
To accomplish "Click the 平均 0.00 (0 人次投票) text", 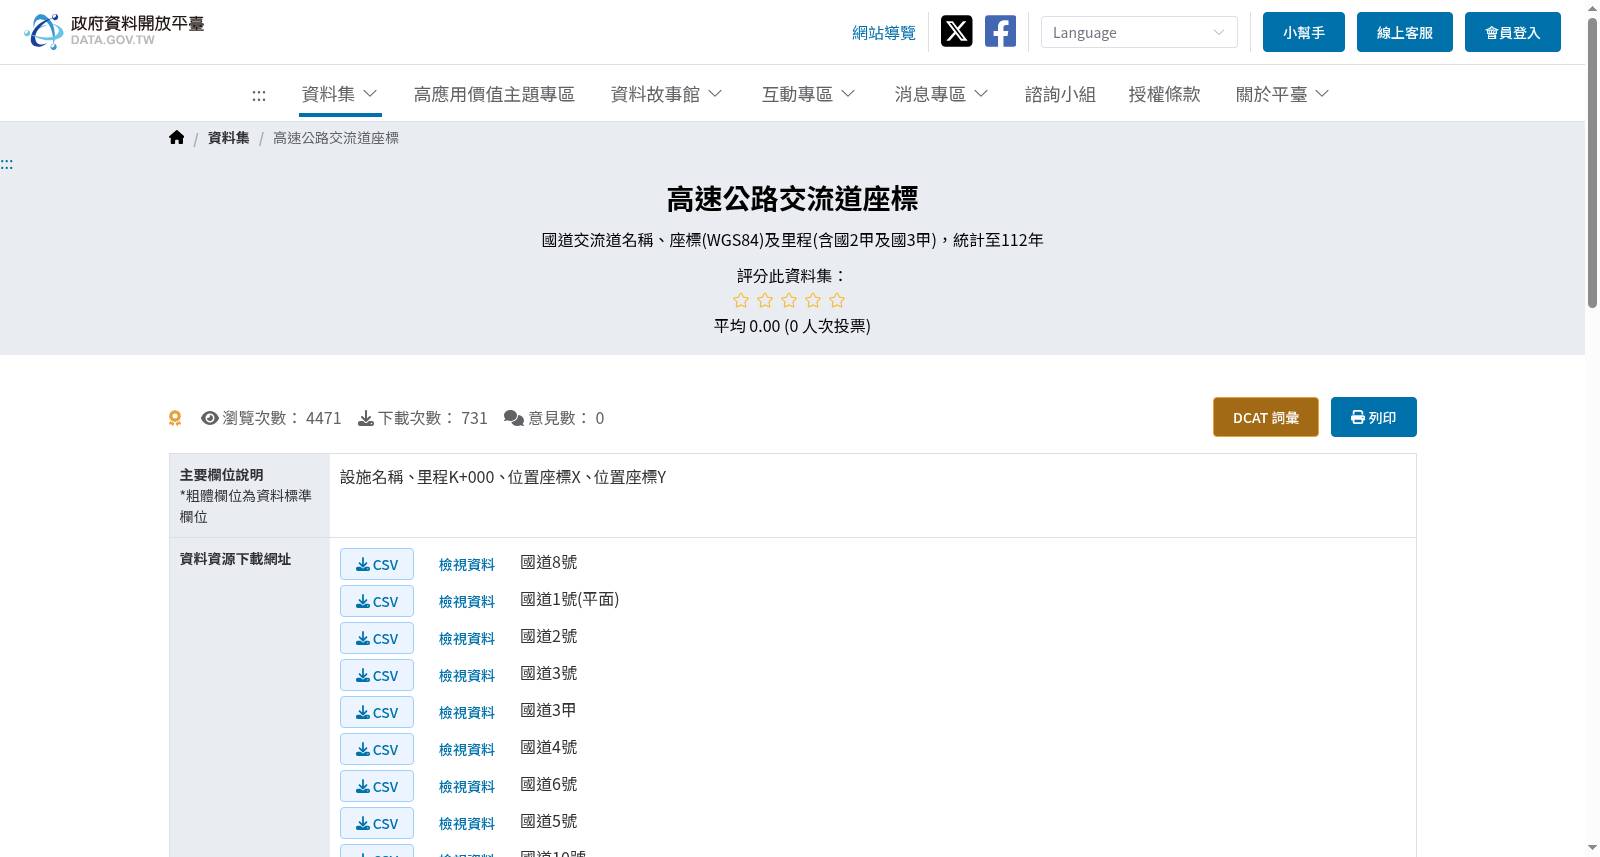I will pyautogui.click(x=792, y=326).
